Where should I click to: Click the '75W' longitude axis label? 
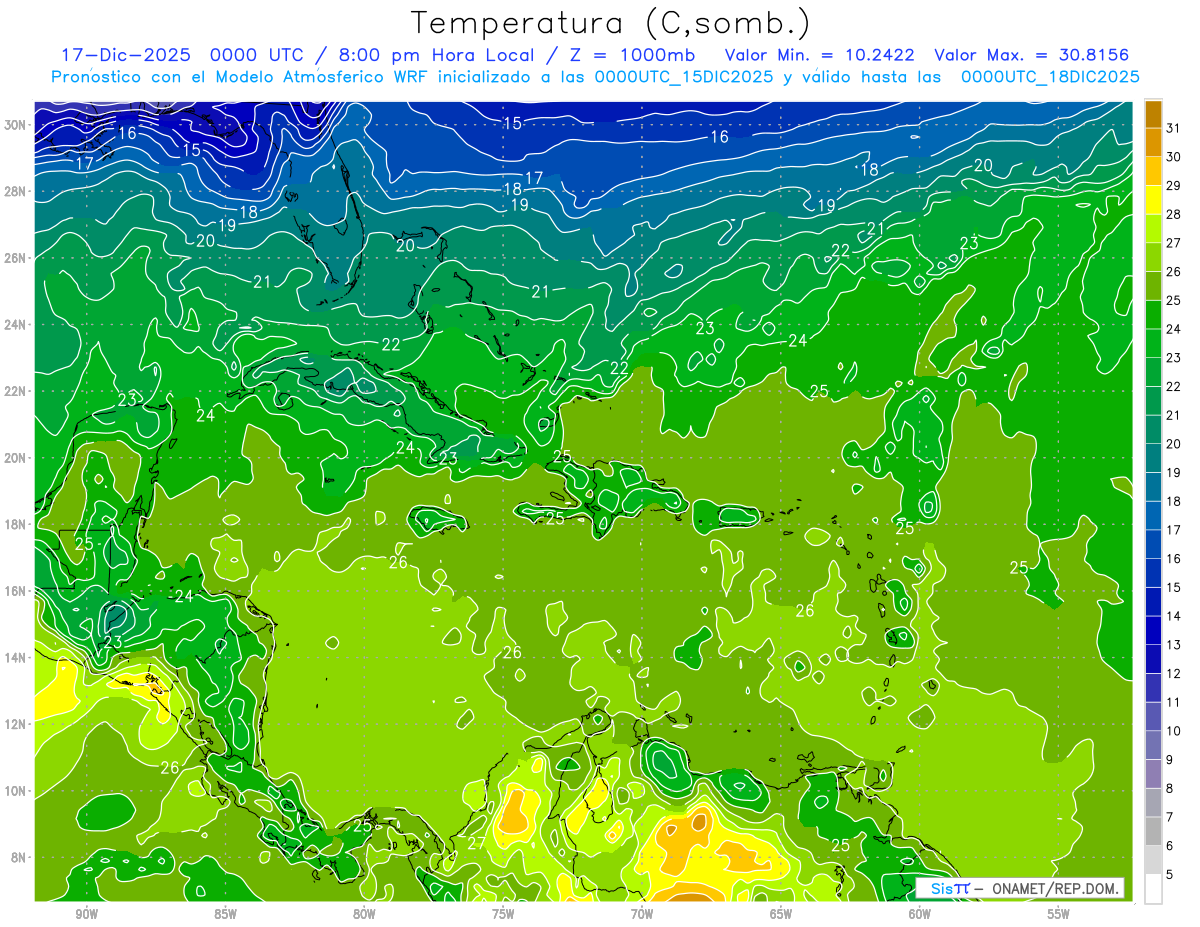pyautogui.click(x=503, y=914)
